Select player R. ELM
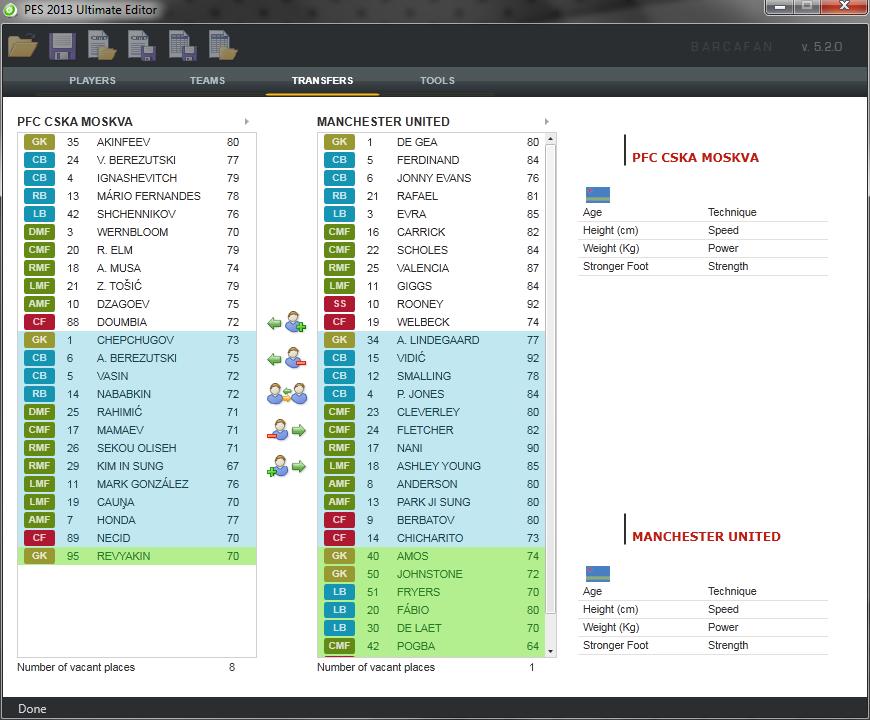Screen dimensions: 870x720 click(x=136, y=250)
